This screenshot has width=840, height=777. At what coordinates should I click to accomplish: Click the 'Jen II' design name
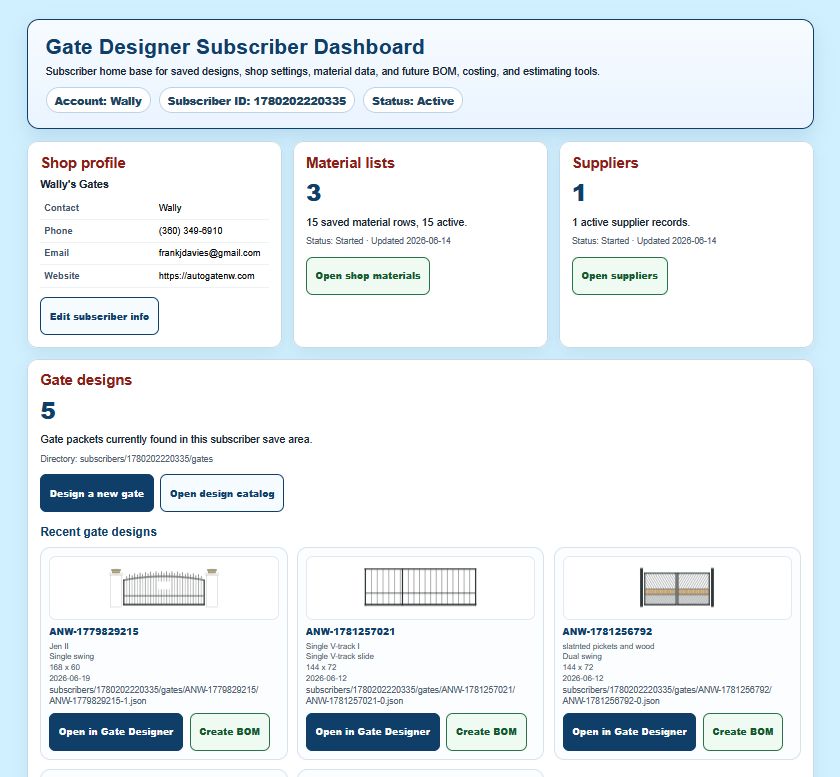point(59,646)
